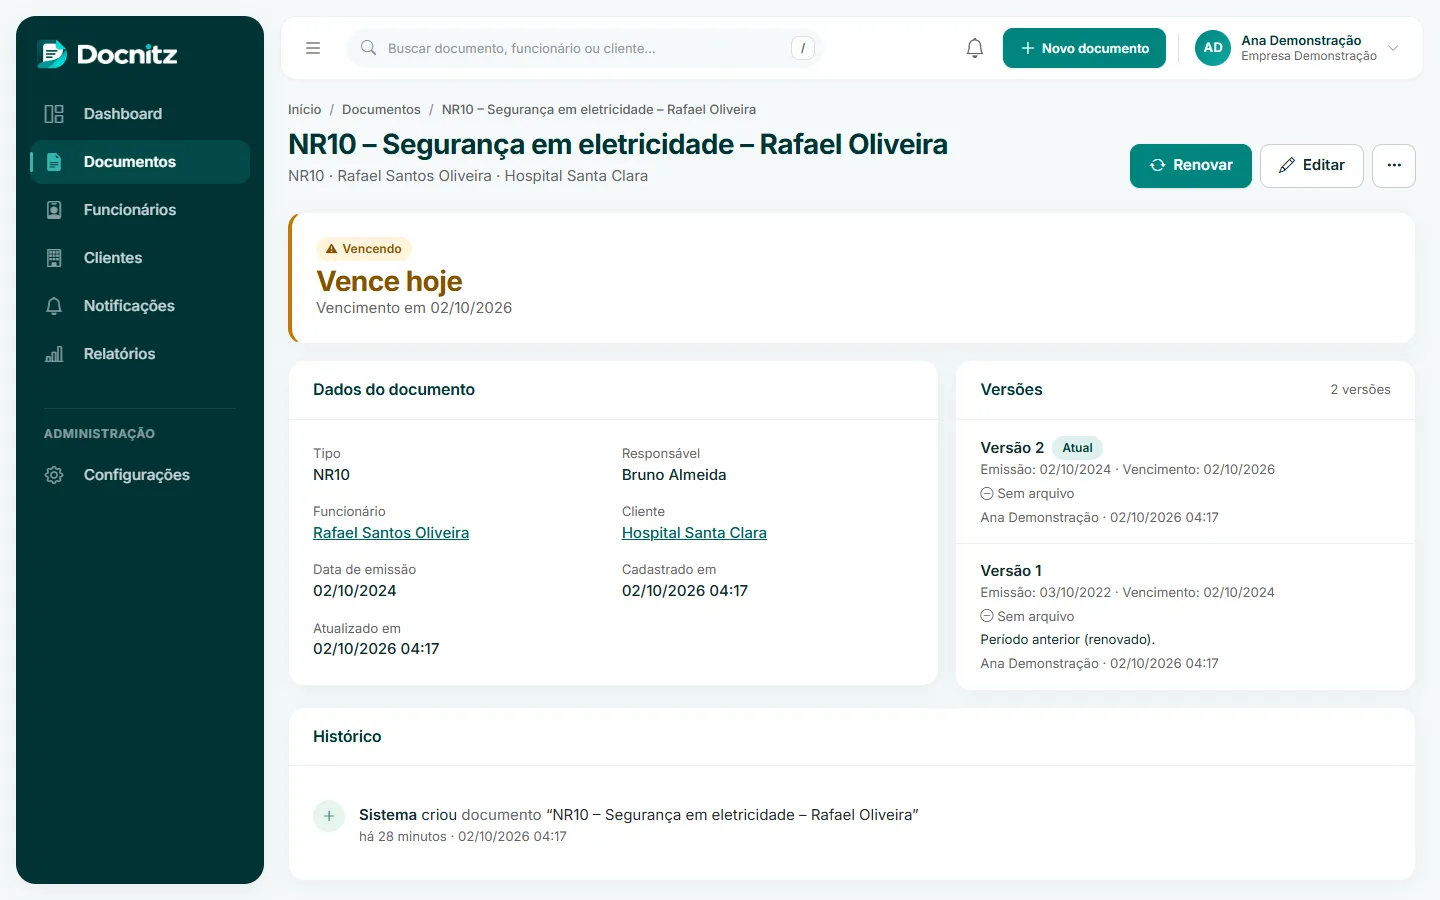Viewport: 1440px width, 900px height.
Task: Open the more options ellipsis button
Action: (x=1394, y=166)
